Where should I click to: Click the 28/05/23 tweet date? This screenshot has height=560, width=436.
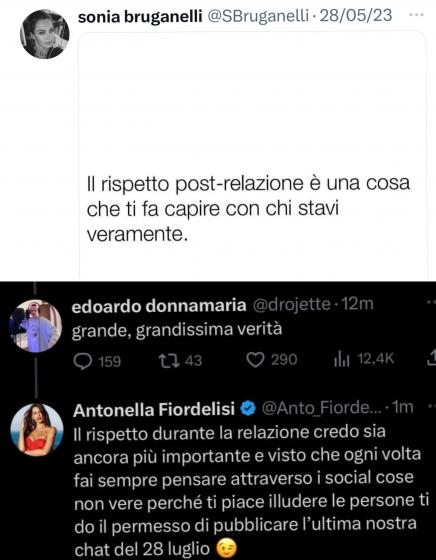[x=356, y=16]
